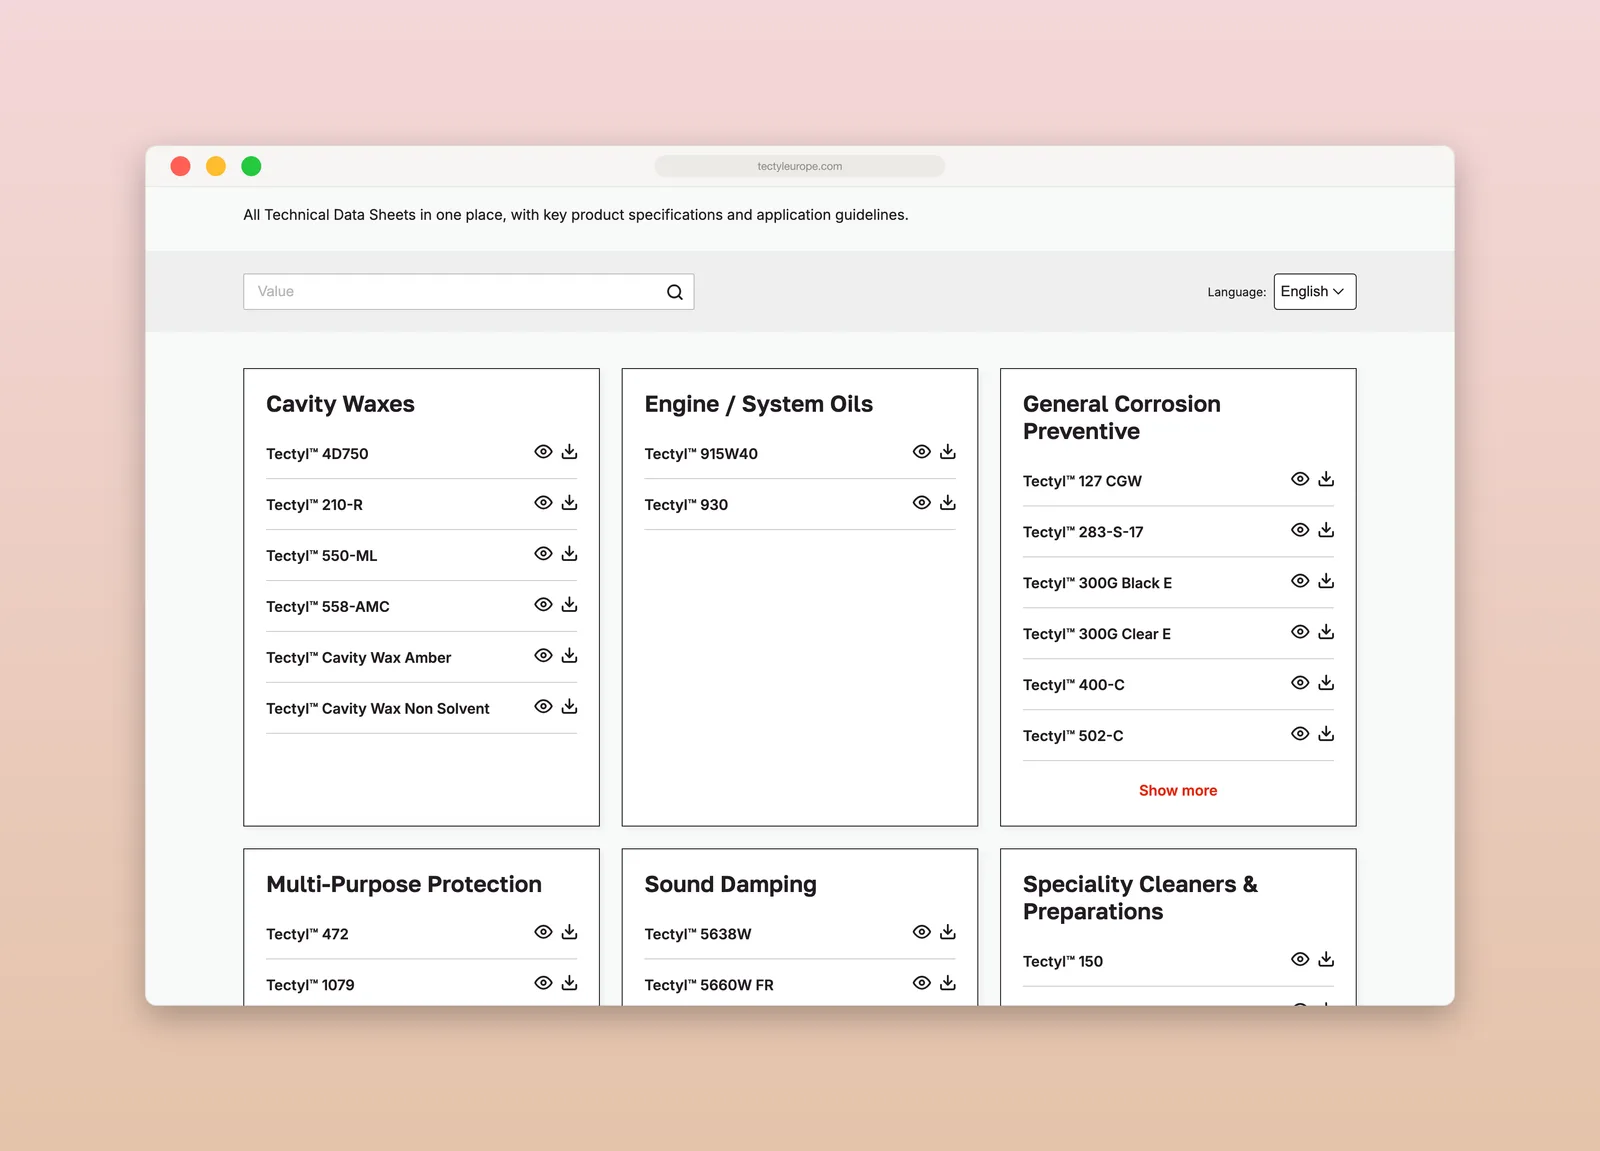1600x1151 pixels.
Task: Download the Tectyl 5638W data sheet
Action: [x=948, y=932]
